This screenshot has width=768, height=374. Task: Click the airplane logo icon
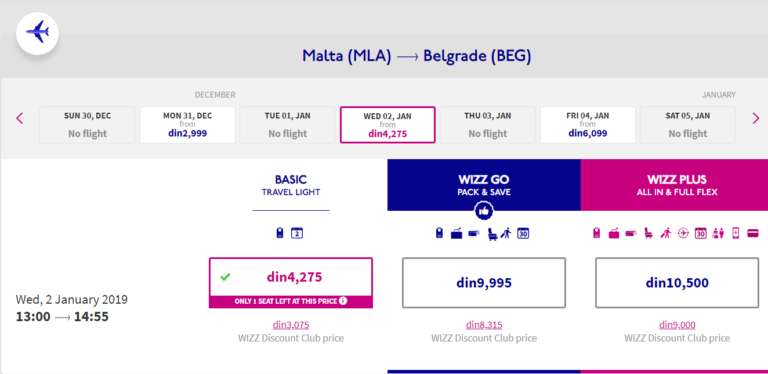[37, 33]
